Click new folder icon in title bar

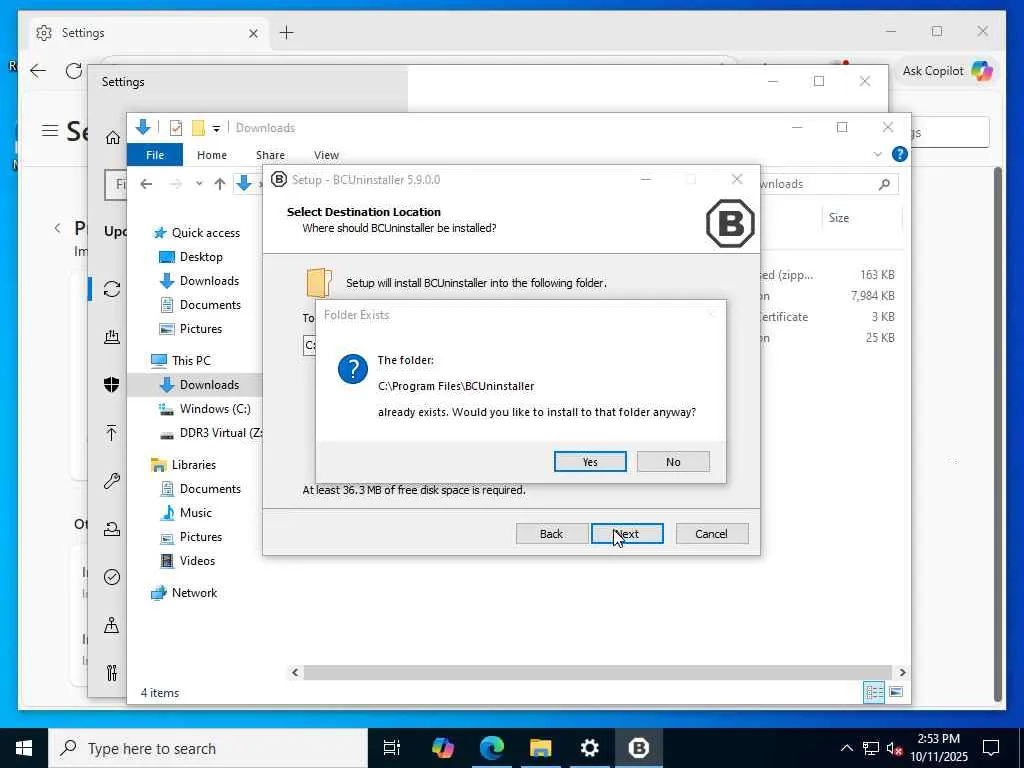pos(199,127)
